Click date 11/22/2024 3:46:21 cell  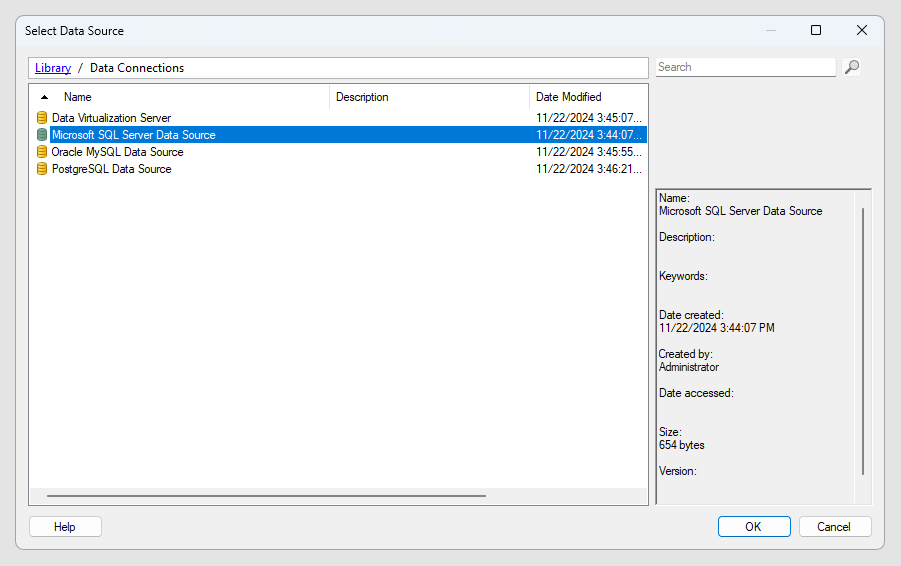click(588, 169)
